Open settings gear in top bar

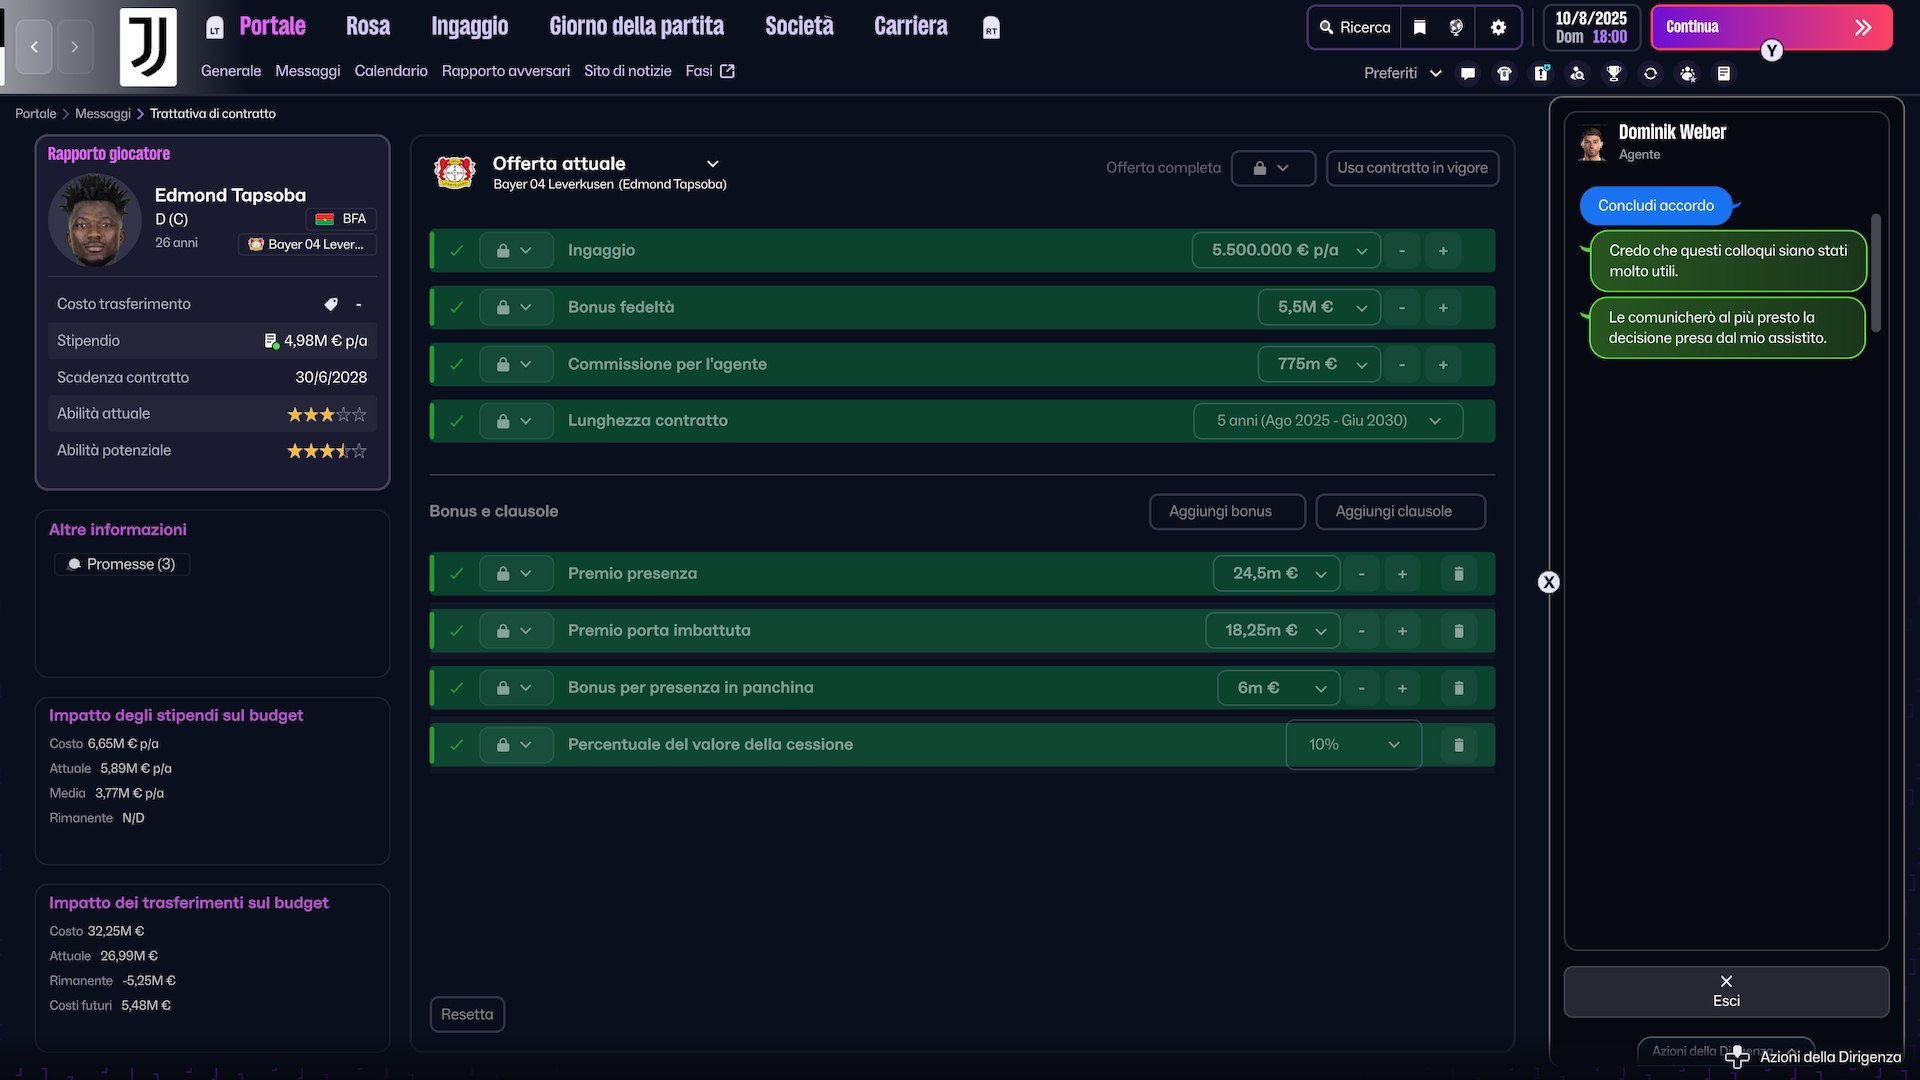point(1498,27)
